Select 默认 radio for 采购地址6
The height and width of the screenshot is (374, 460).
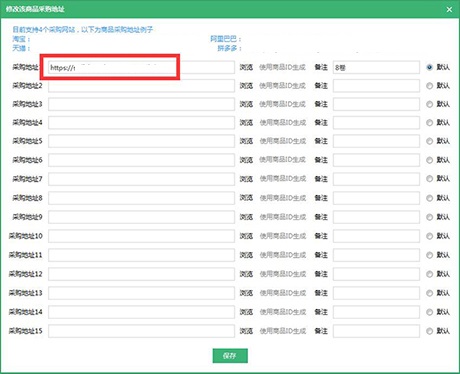429,160
